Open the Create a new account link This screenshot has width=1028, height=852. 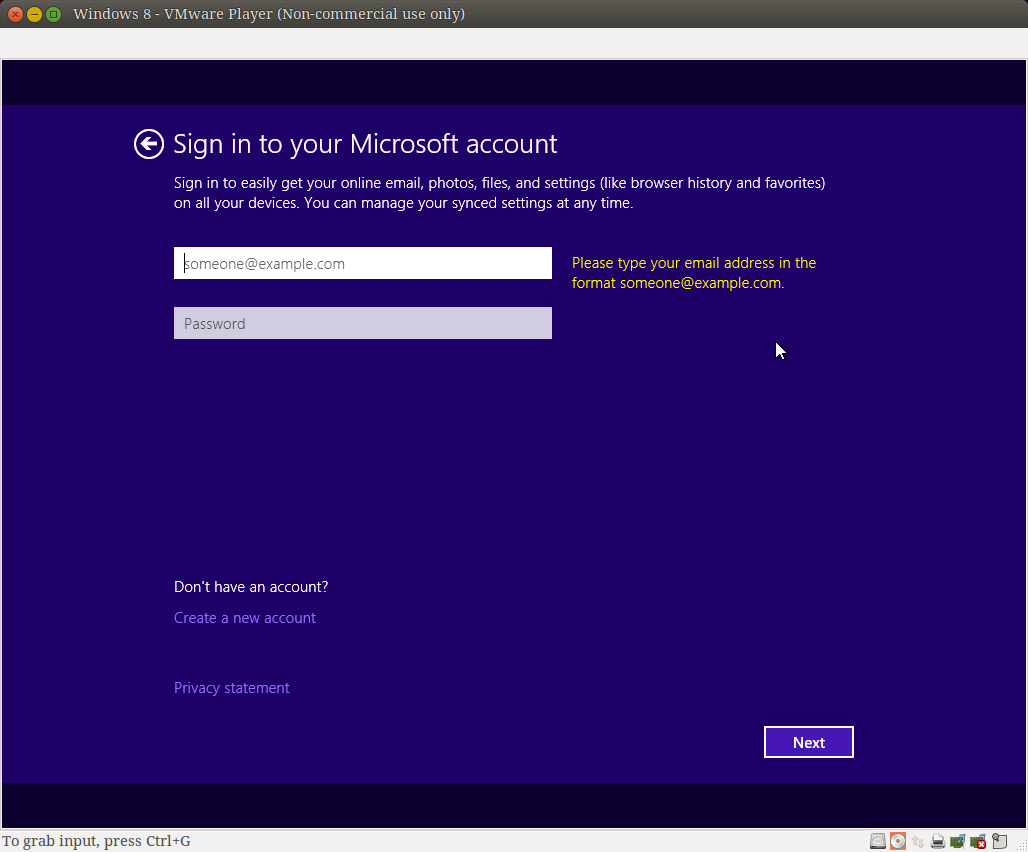coord(245,618)
